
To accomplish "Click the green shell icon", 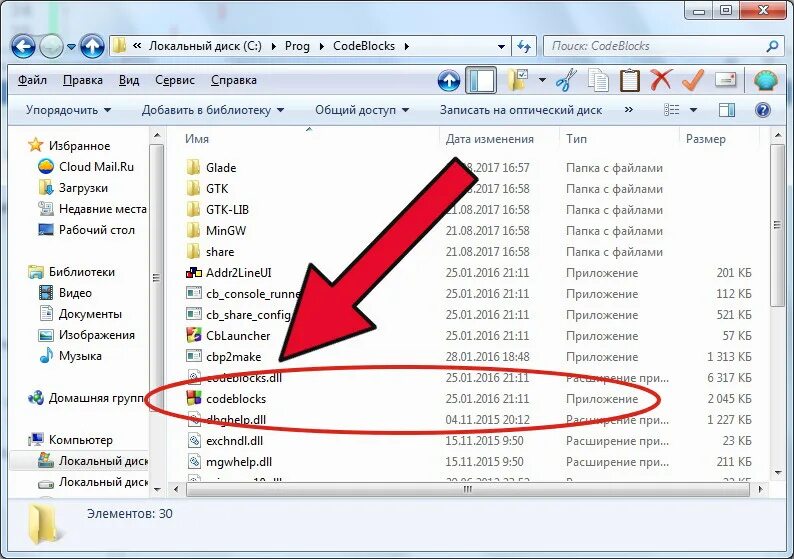I will coord(765,81).
